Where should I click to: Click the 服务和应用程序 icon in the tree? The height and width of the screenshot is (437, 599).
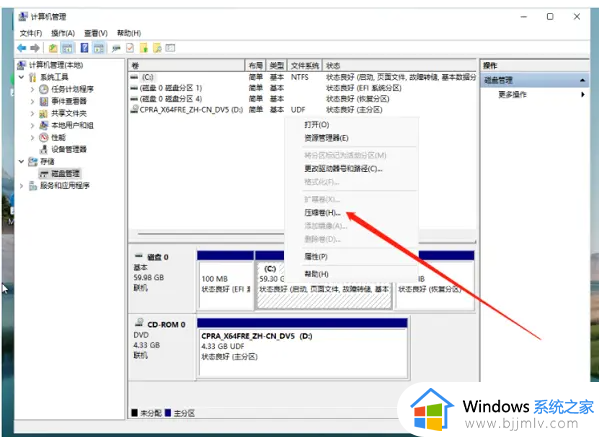[33, 186]
